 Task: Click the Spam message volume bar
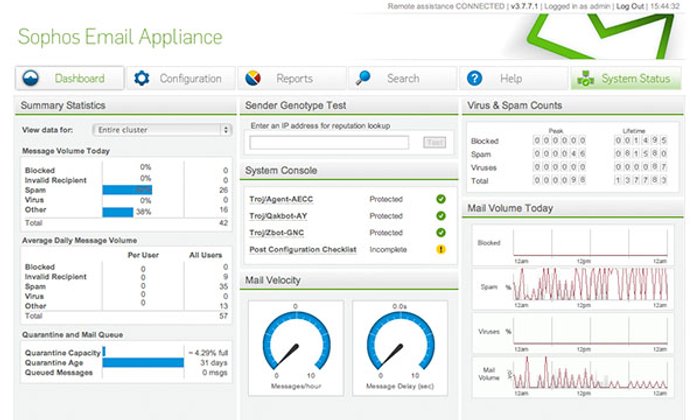click(127, 190)
